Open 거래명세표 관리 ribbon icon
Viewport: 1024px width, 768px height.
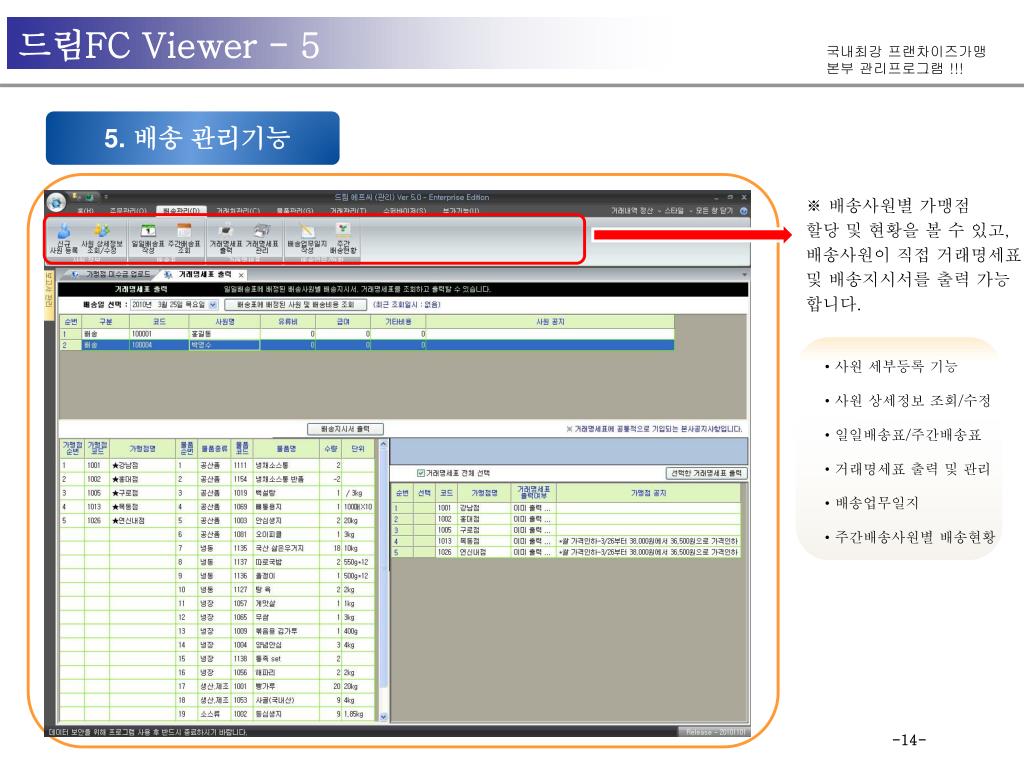click(262, 238)
